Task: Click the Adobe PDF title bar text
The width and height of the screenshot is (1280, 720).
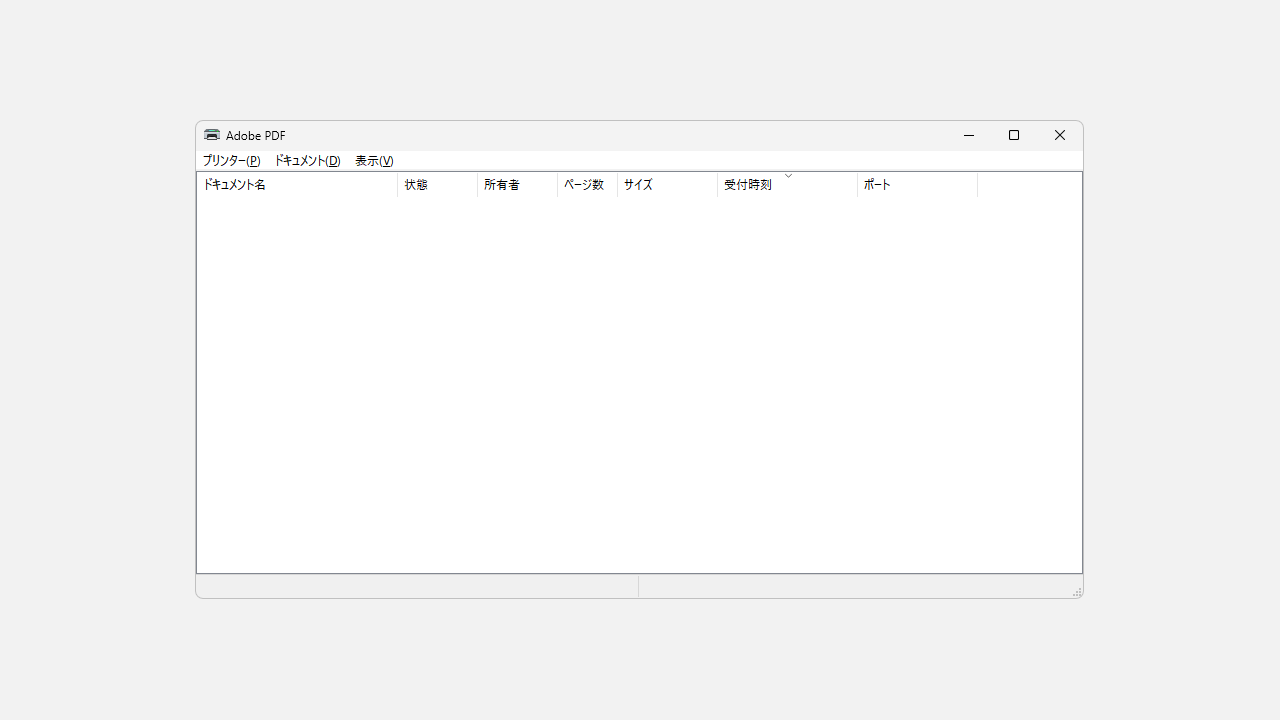Action: pyautogui.click(x=256, y=136)
